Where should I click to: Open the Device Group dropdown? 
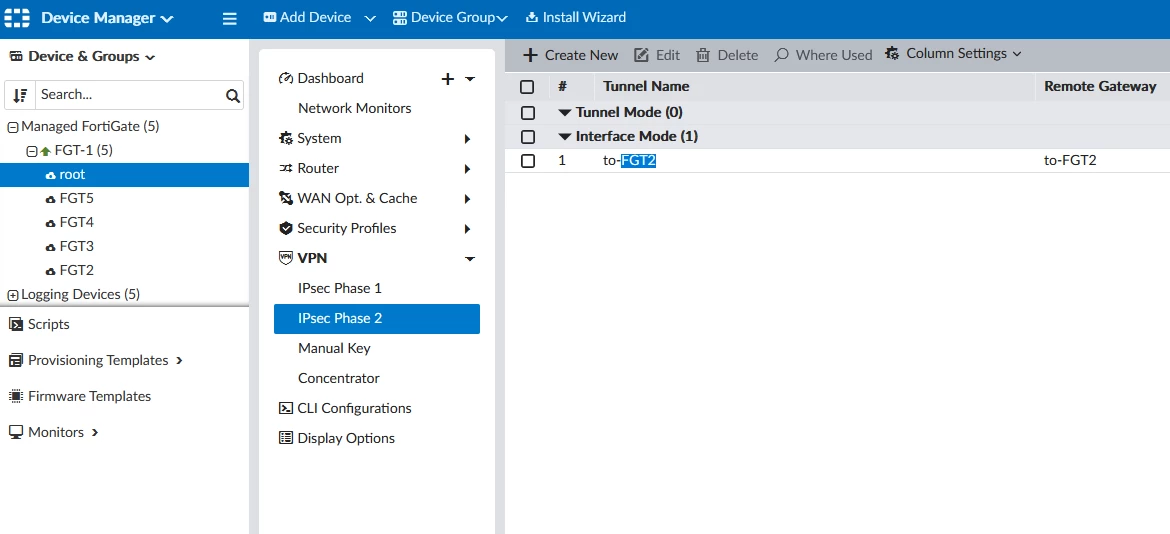[450, 18]
